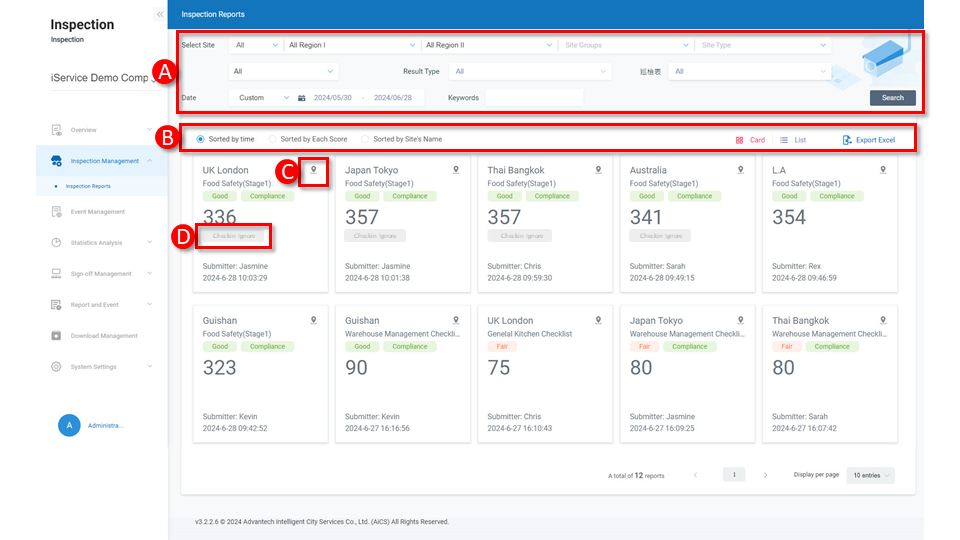Open the All Region I dropdown

pyautogui.click(x=350, y=45)
